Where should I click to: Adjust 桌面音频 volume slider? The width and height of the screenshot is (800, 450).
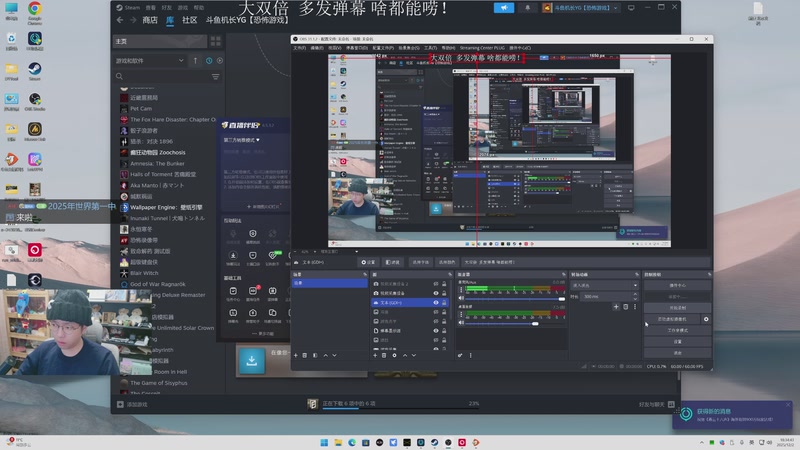[x=514, y=323]
